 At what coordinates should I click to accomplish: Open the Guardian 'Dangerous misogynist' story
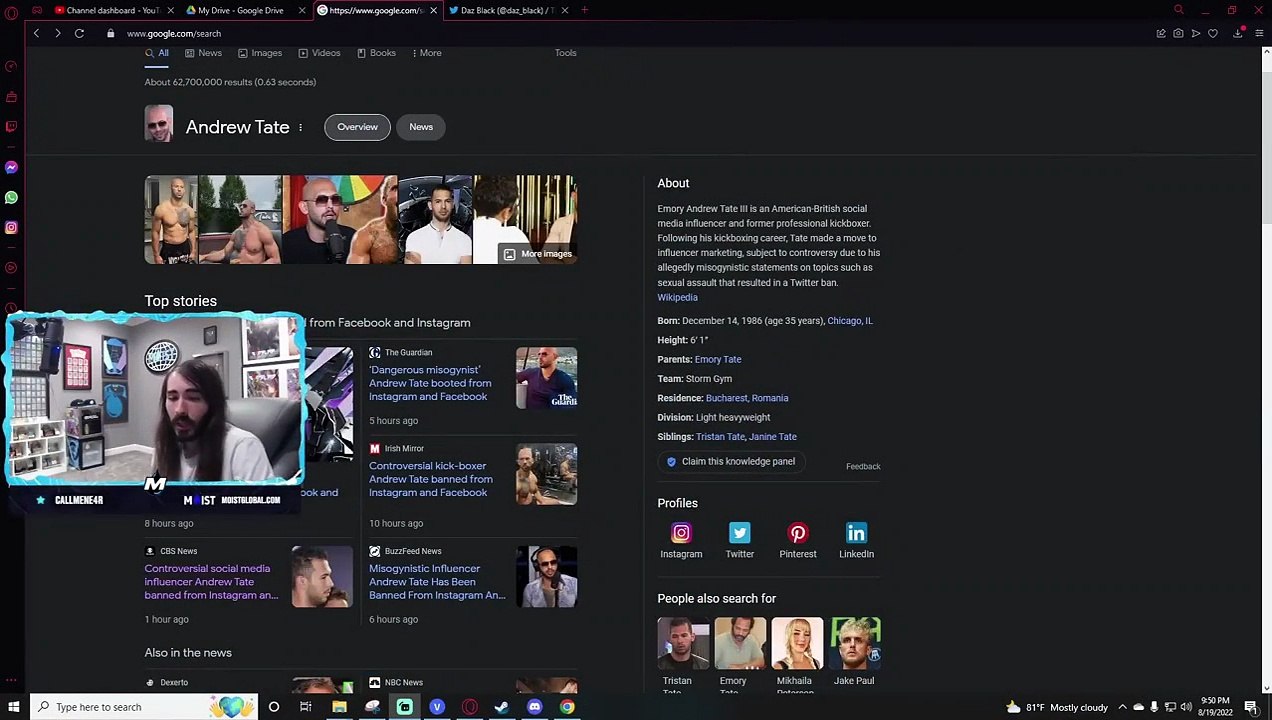click(430, 383)
